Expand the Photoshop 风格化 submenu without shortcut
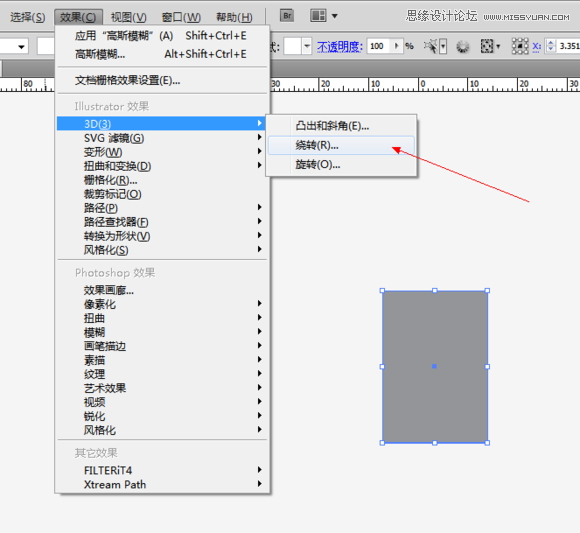 click(162, 430)
